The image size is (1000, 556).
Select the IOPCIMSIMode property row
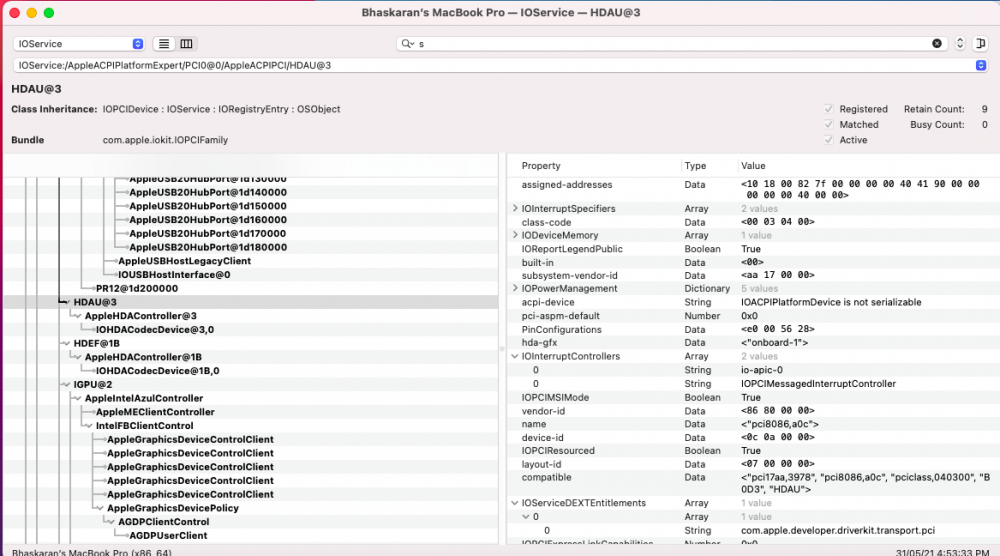(x=754, y=397)
